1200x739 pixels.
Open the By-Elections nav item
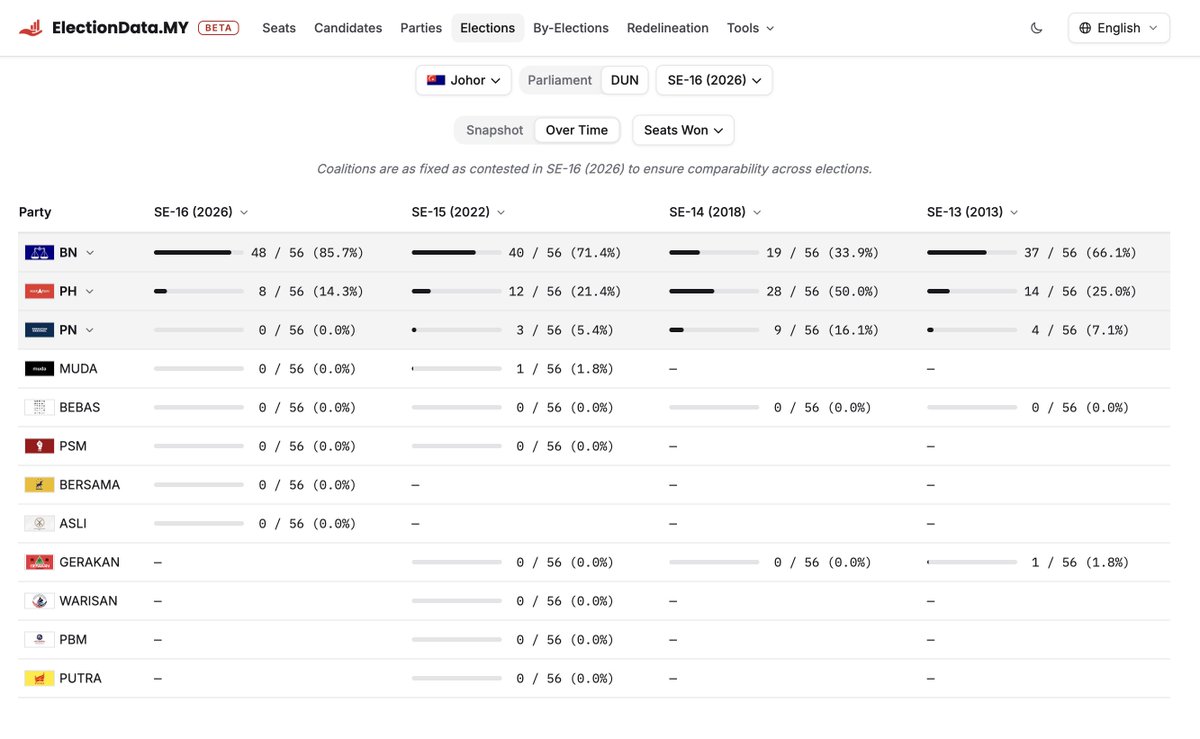tap(571, 28)
